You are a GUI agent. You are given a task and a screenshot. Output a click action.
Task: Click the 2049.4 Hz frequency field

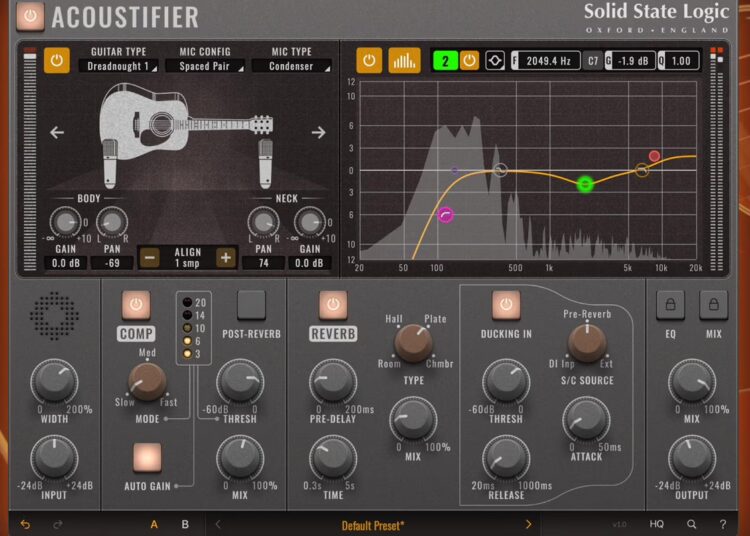pyautogui.click(x=546, y=61)
